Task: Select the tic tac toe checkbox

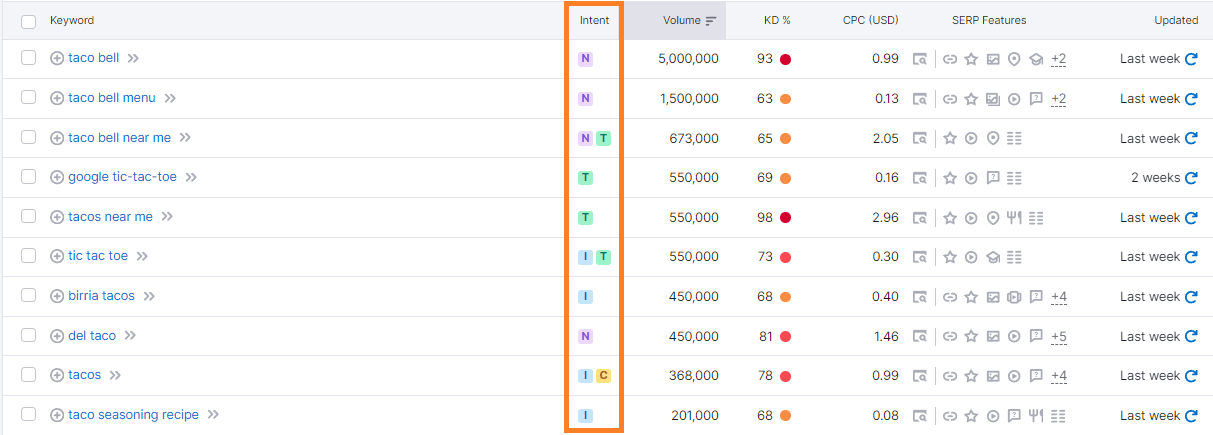Action: (x=28, y=256)
